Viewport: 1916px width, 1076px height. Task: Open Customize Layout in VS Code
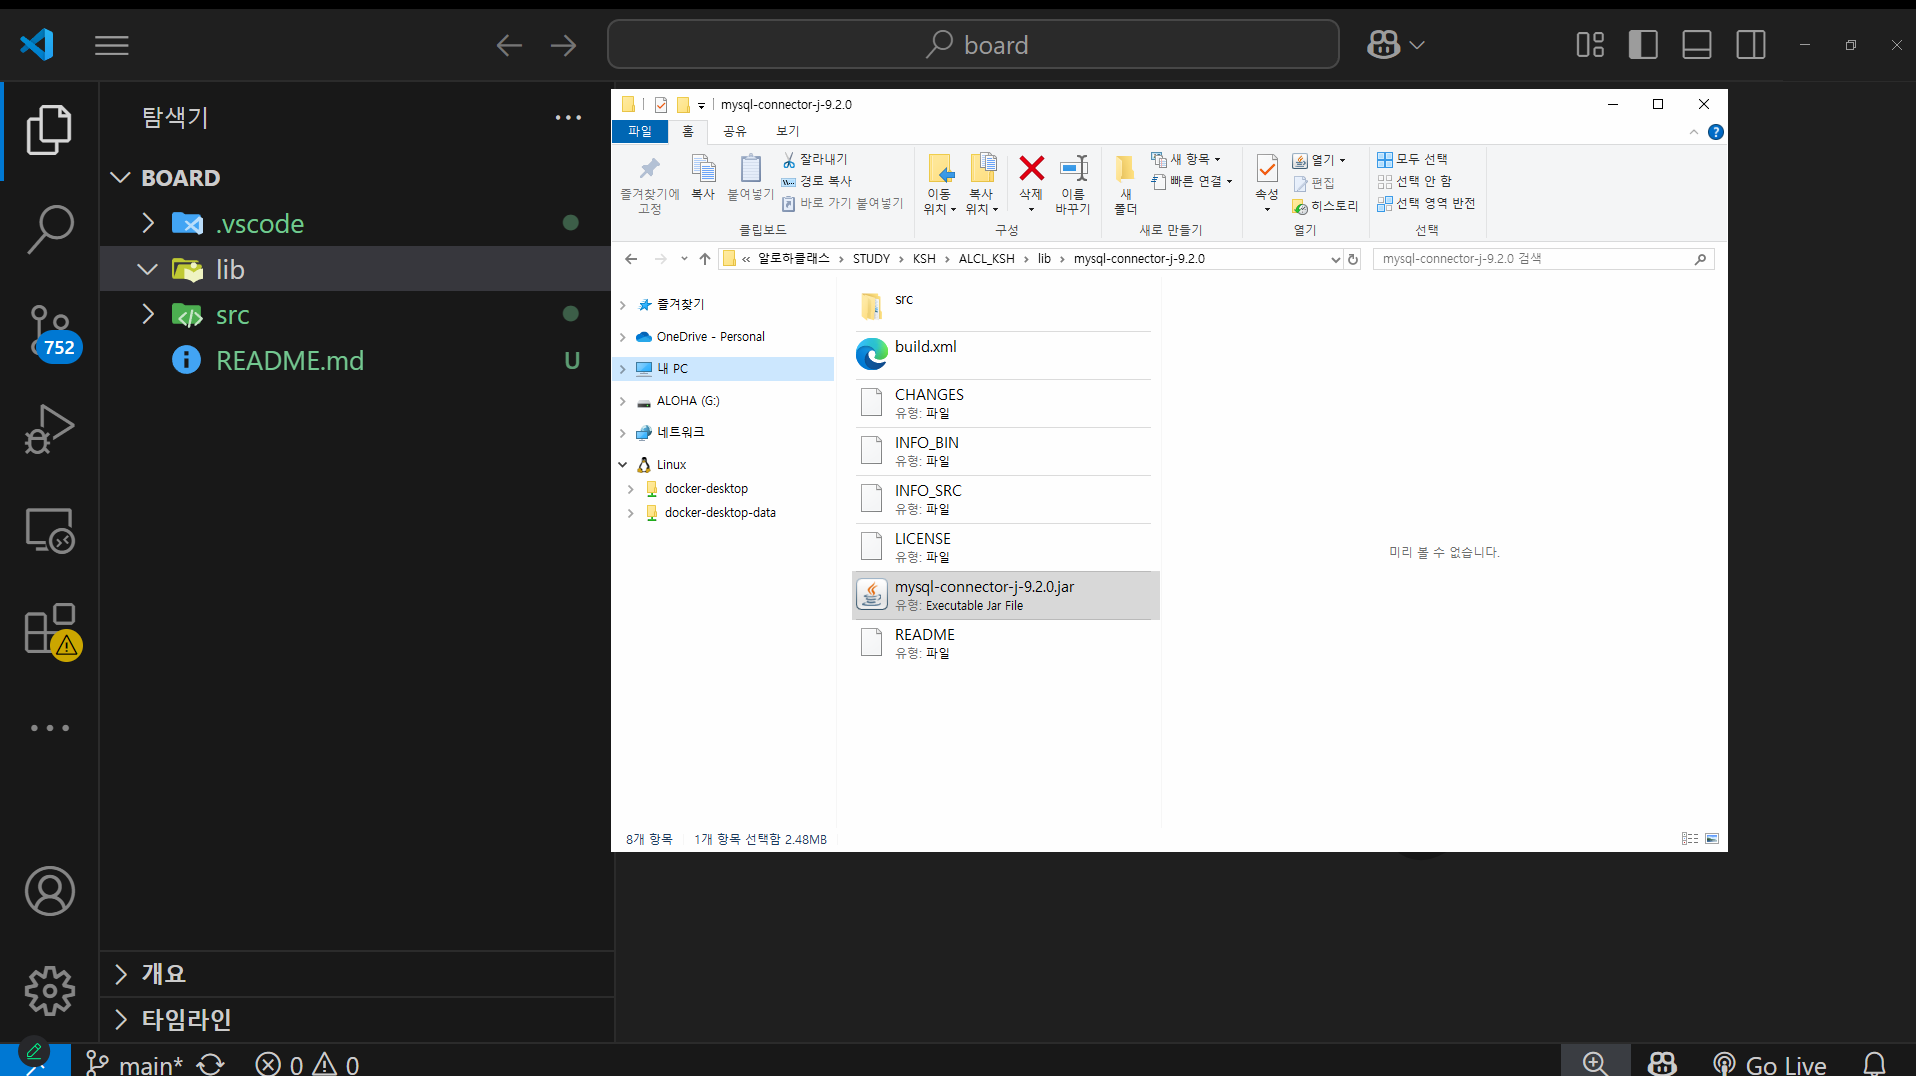(1590, 45)
